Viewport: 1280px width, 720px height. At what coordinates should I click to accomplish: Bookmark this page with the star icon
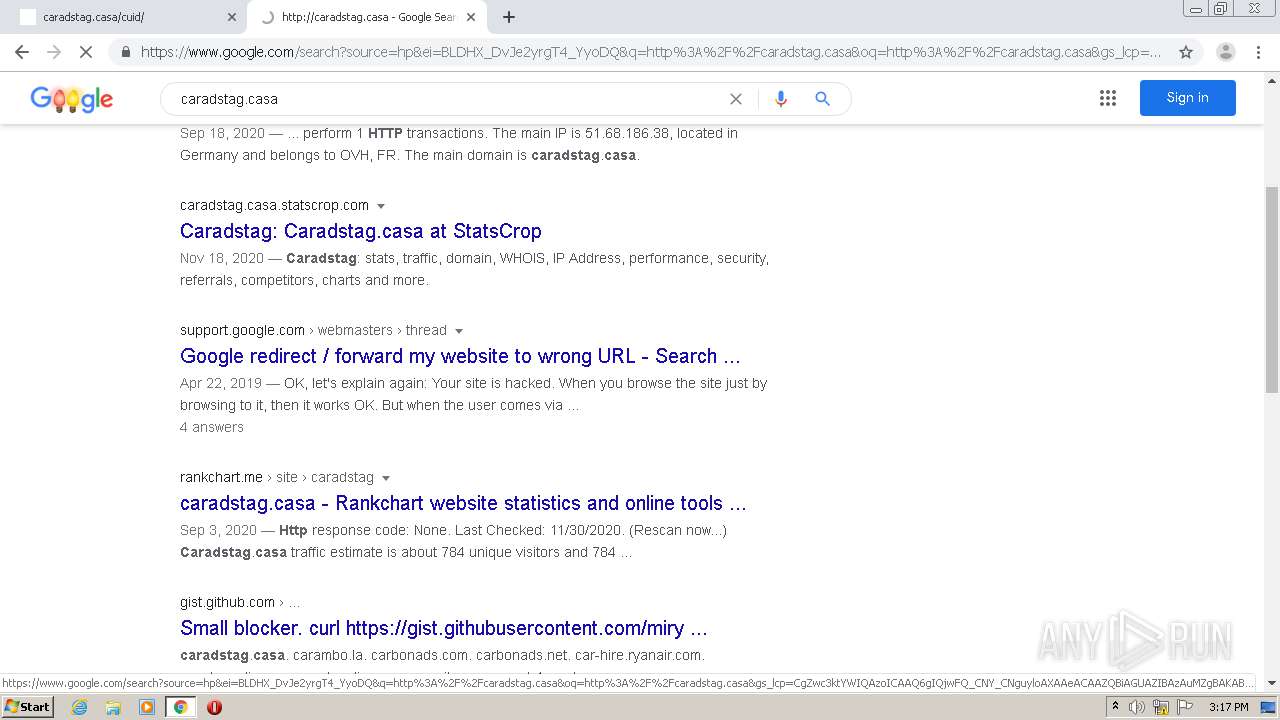click(1186, 52)
